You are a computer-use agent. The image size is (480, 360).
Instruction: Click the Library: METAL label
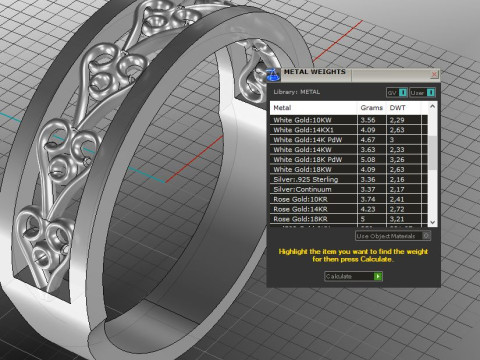pos(296,92)
